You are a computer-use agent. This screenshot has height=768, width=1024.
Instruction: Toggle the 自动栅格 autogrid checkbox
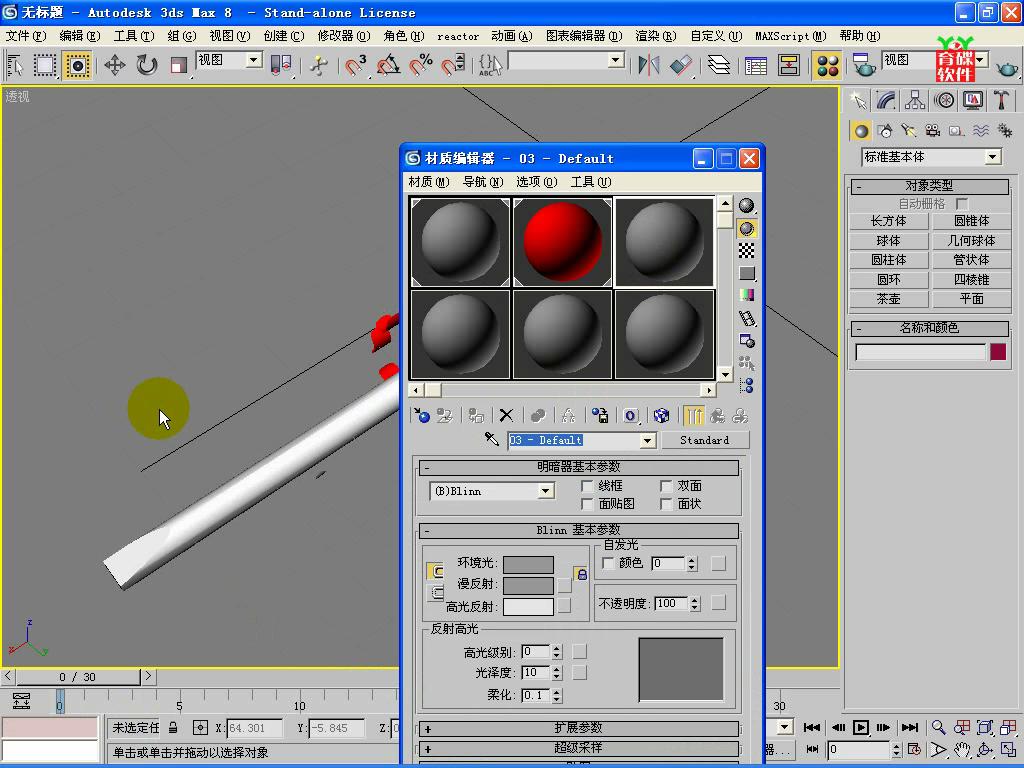961,204
